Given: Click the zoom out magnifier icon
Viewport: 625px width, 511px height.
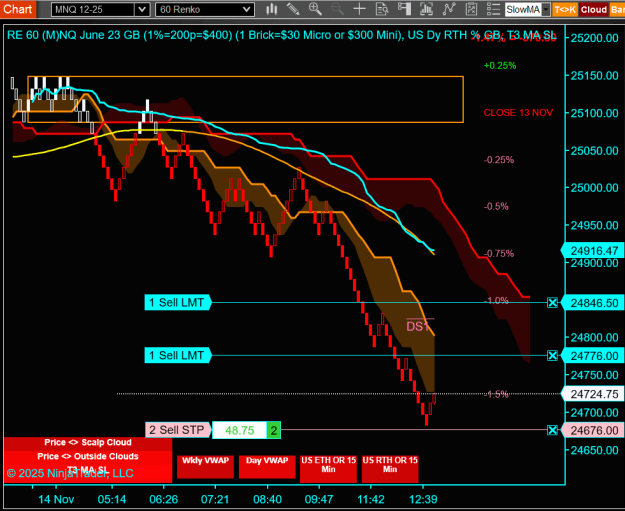Looking at the screenshot, I should click(337, 9).
